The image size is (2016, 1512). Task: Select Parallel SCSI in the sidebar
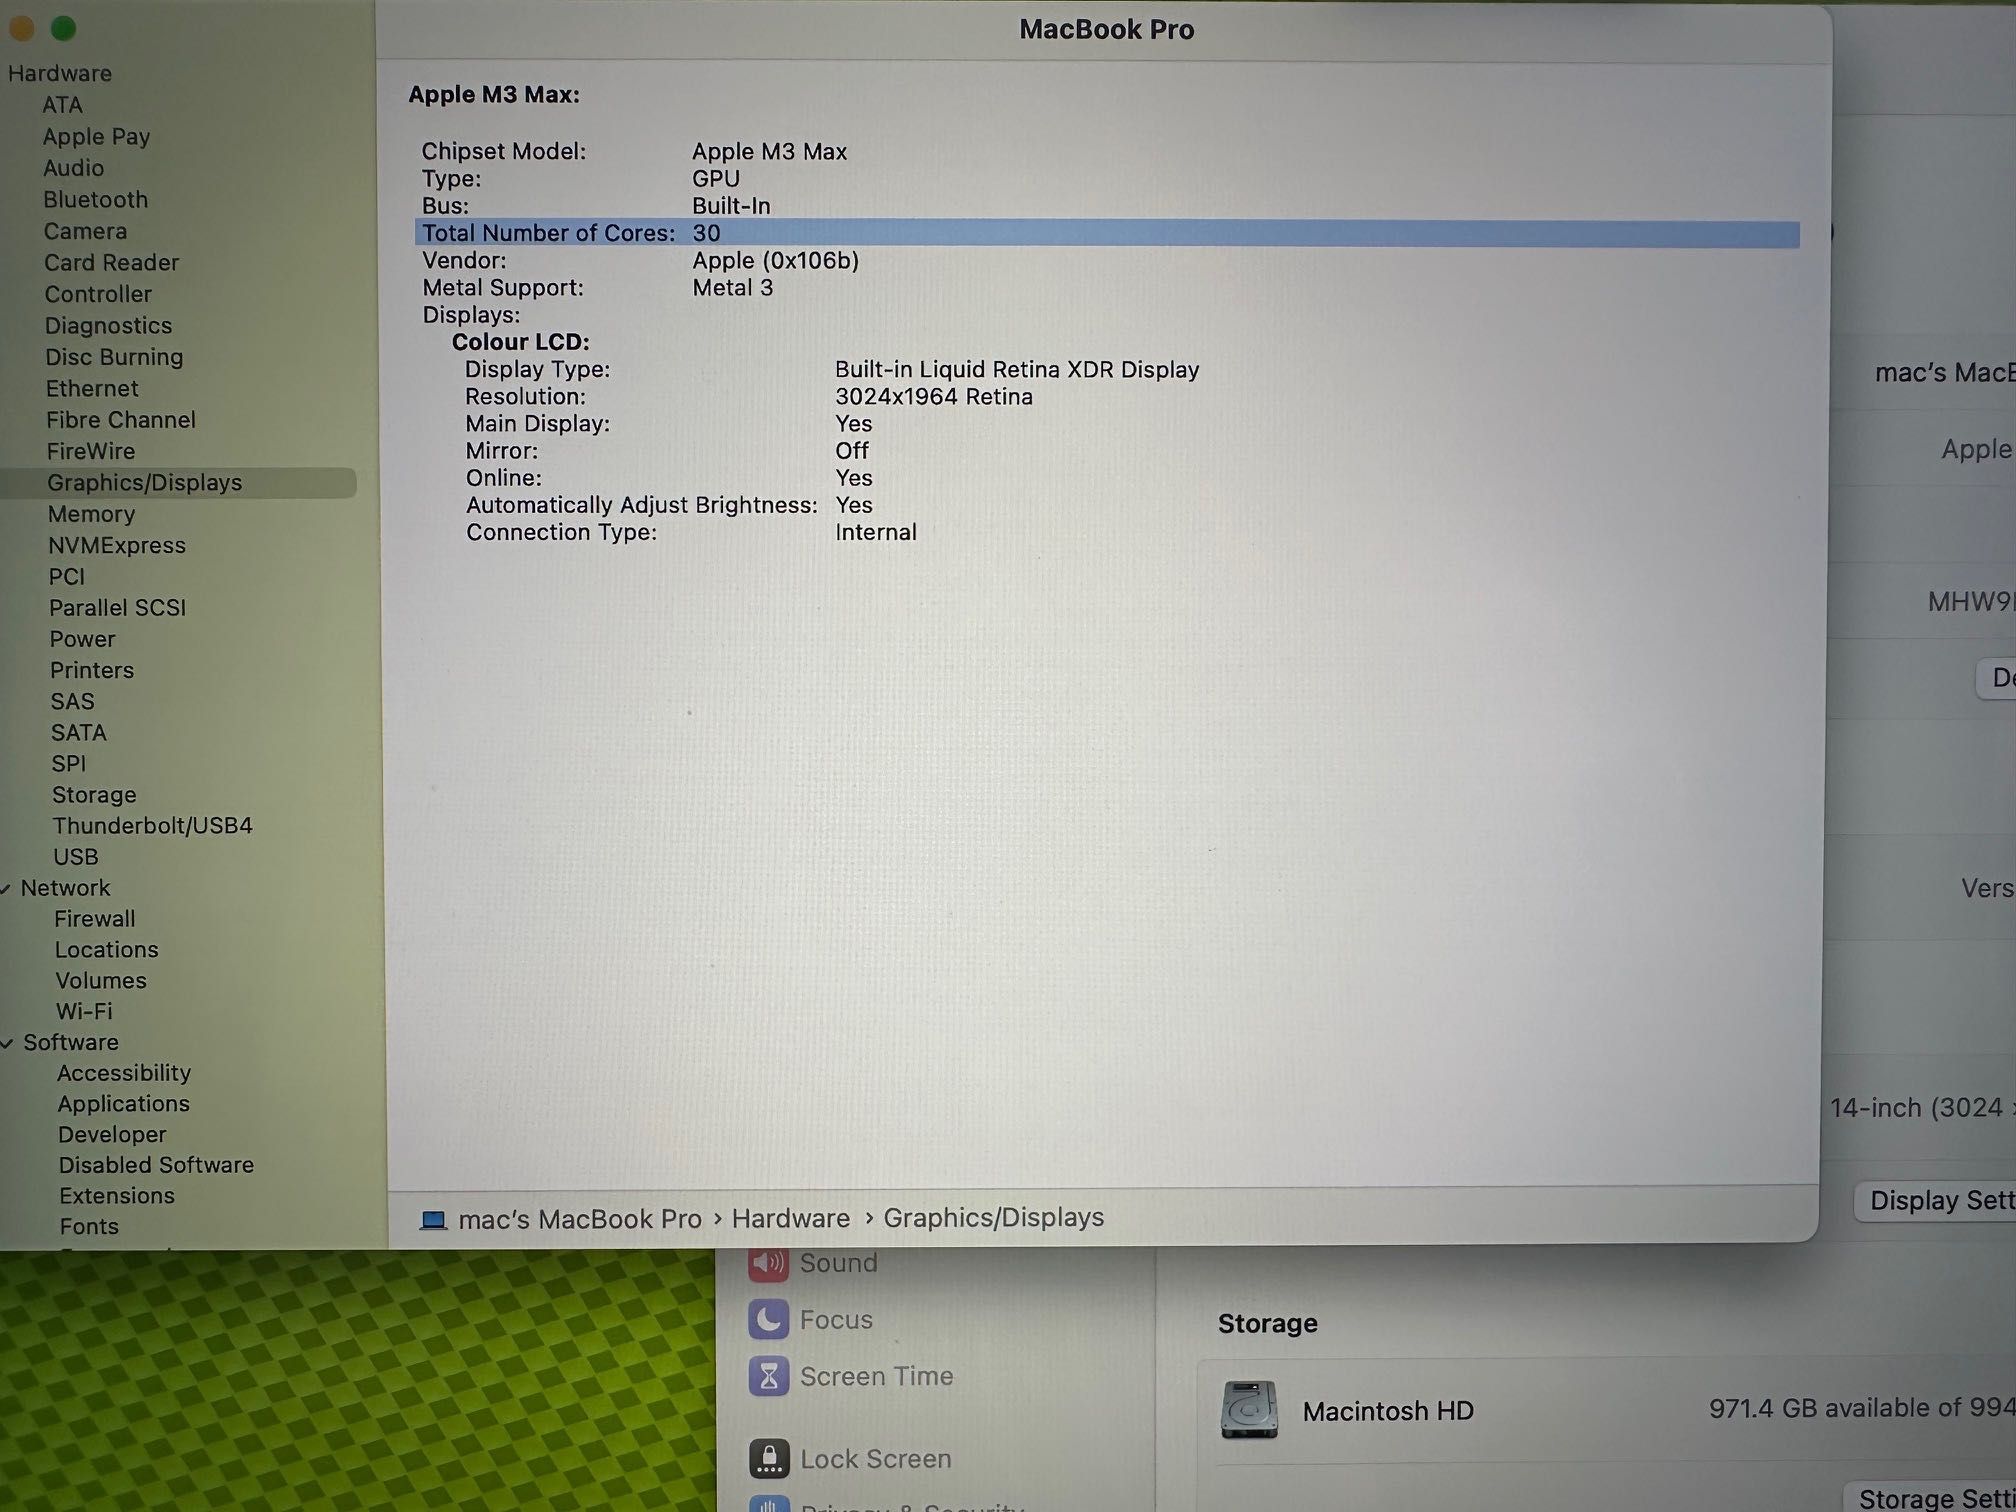coord(117,608)
